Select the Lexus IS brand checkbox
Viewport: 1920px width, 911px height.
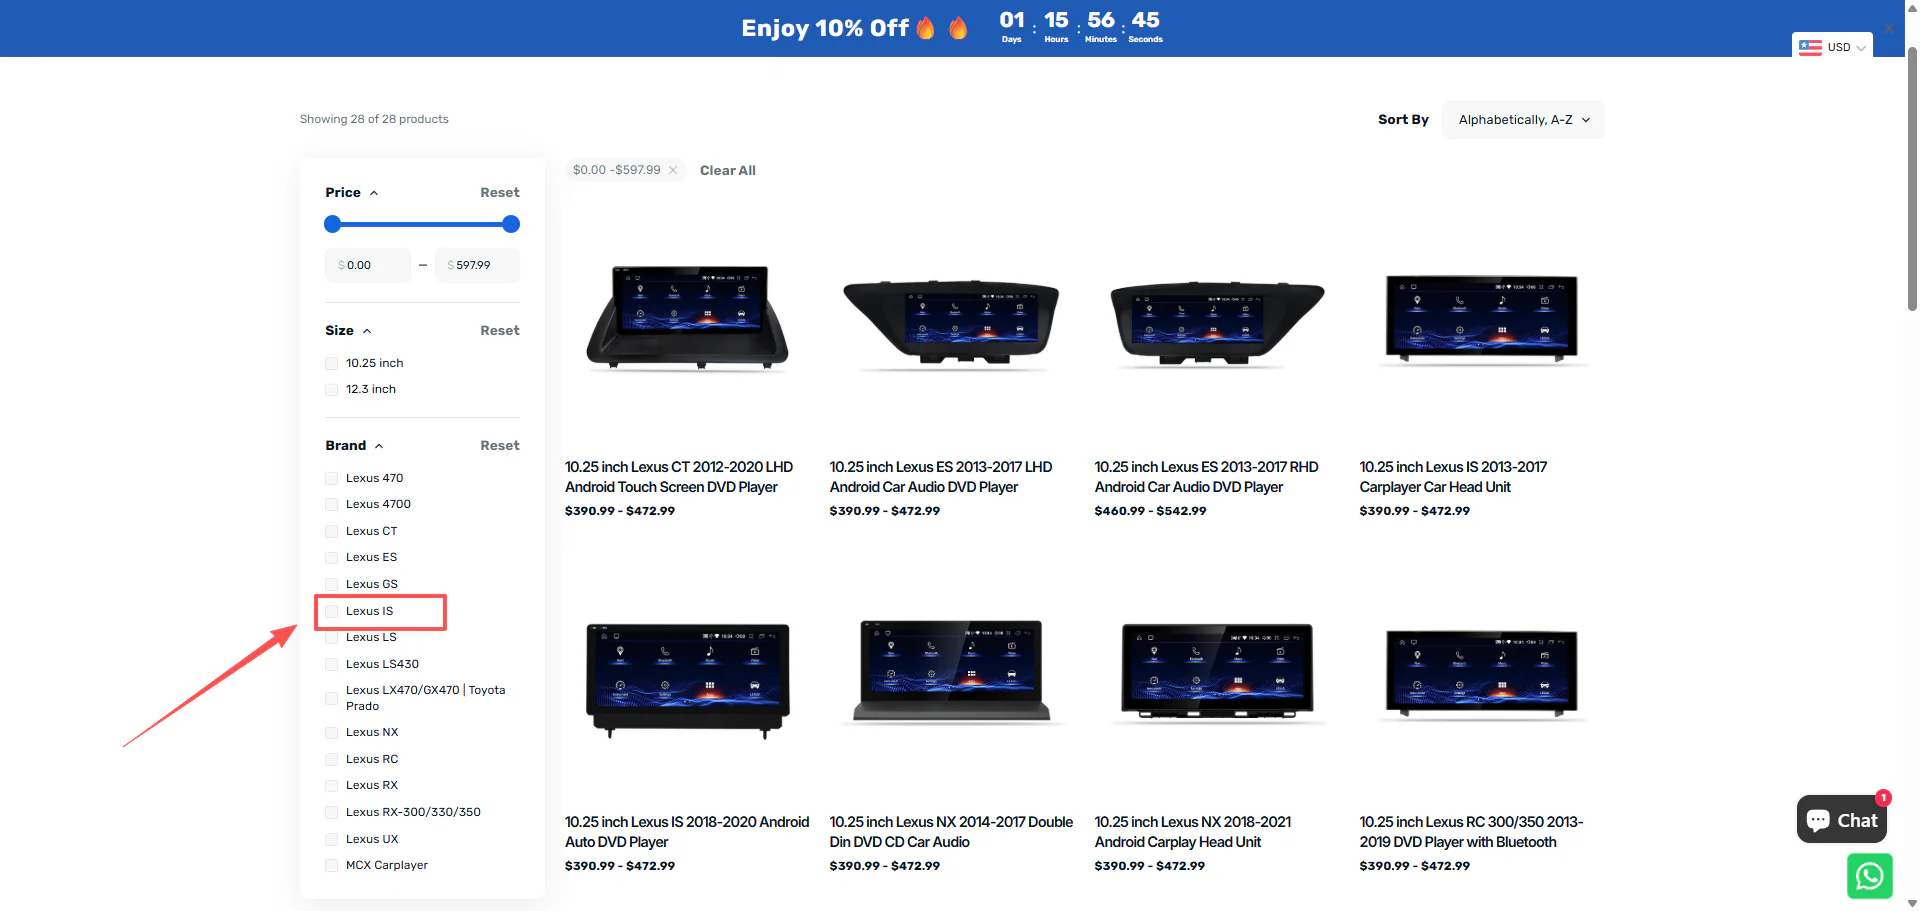coord(332,611)
